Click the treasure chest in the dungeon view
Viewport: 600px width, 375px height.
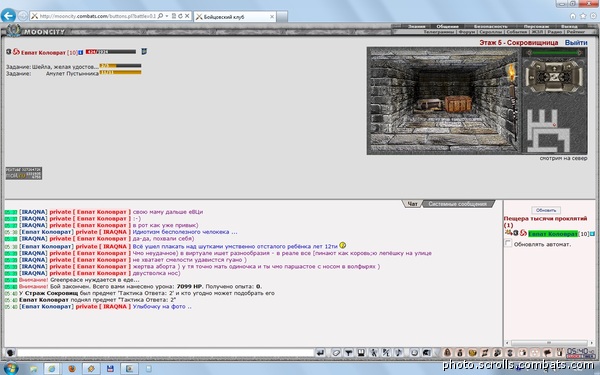pos(458,103)
